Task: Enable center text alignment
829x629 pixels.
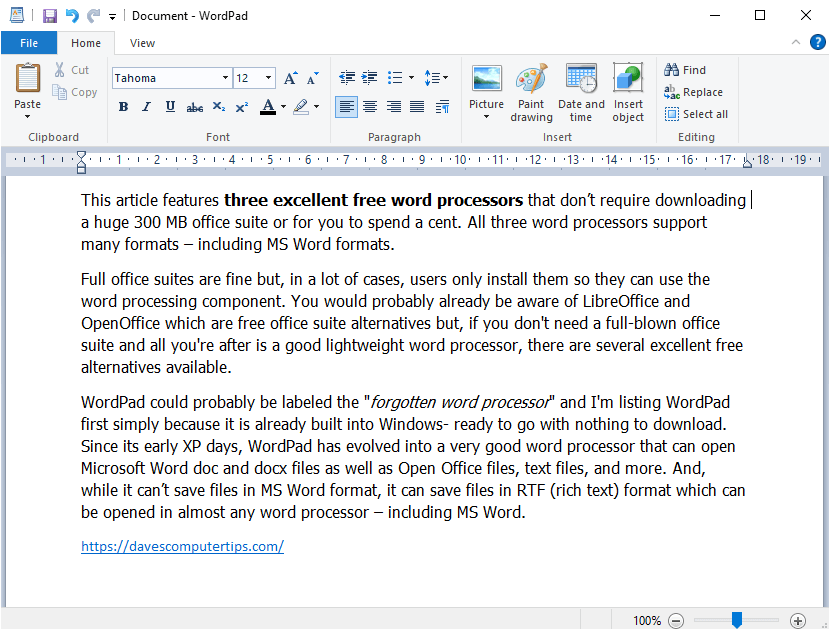Action: (370, 107)
